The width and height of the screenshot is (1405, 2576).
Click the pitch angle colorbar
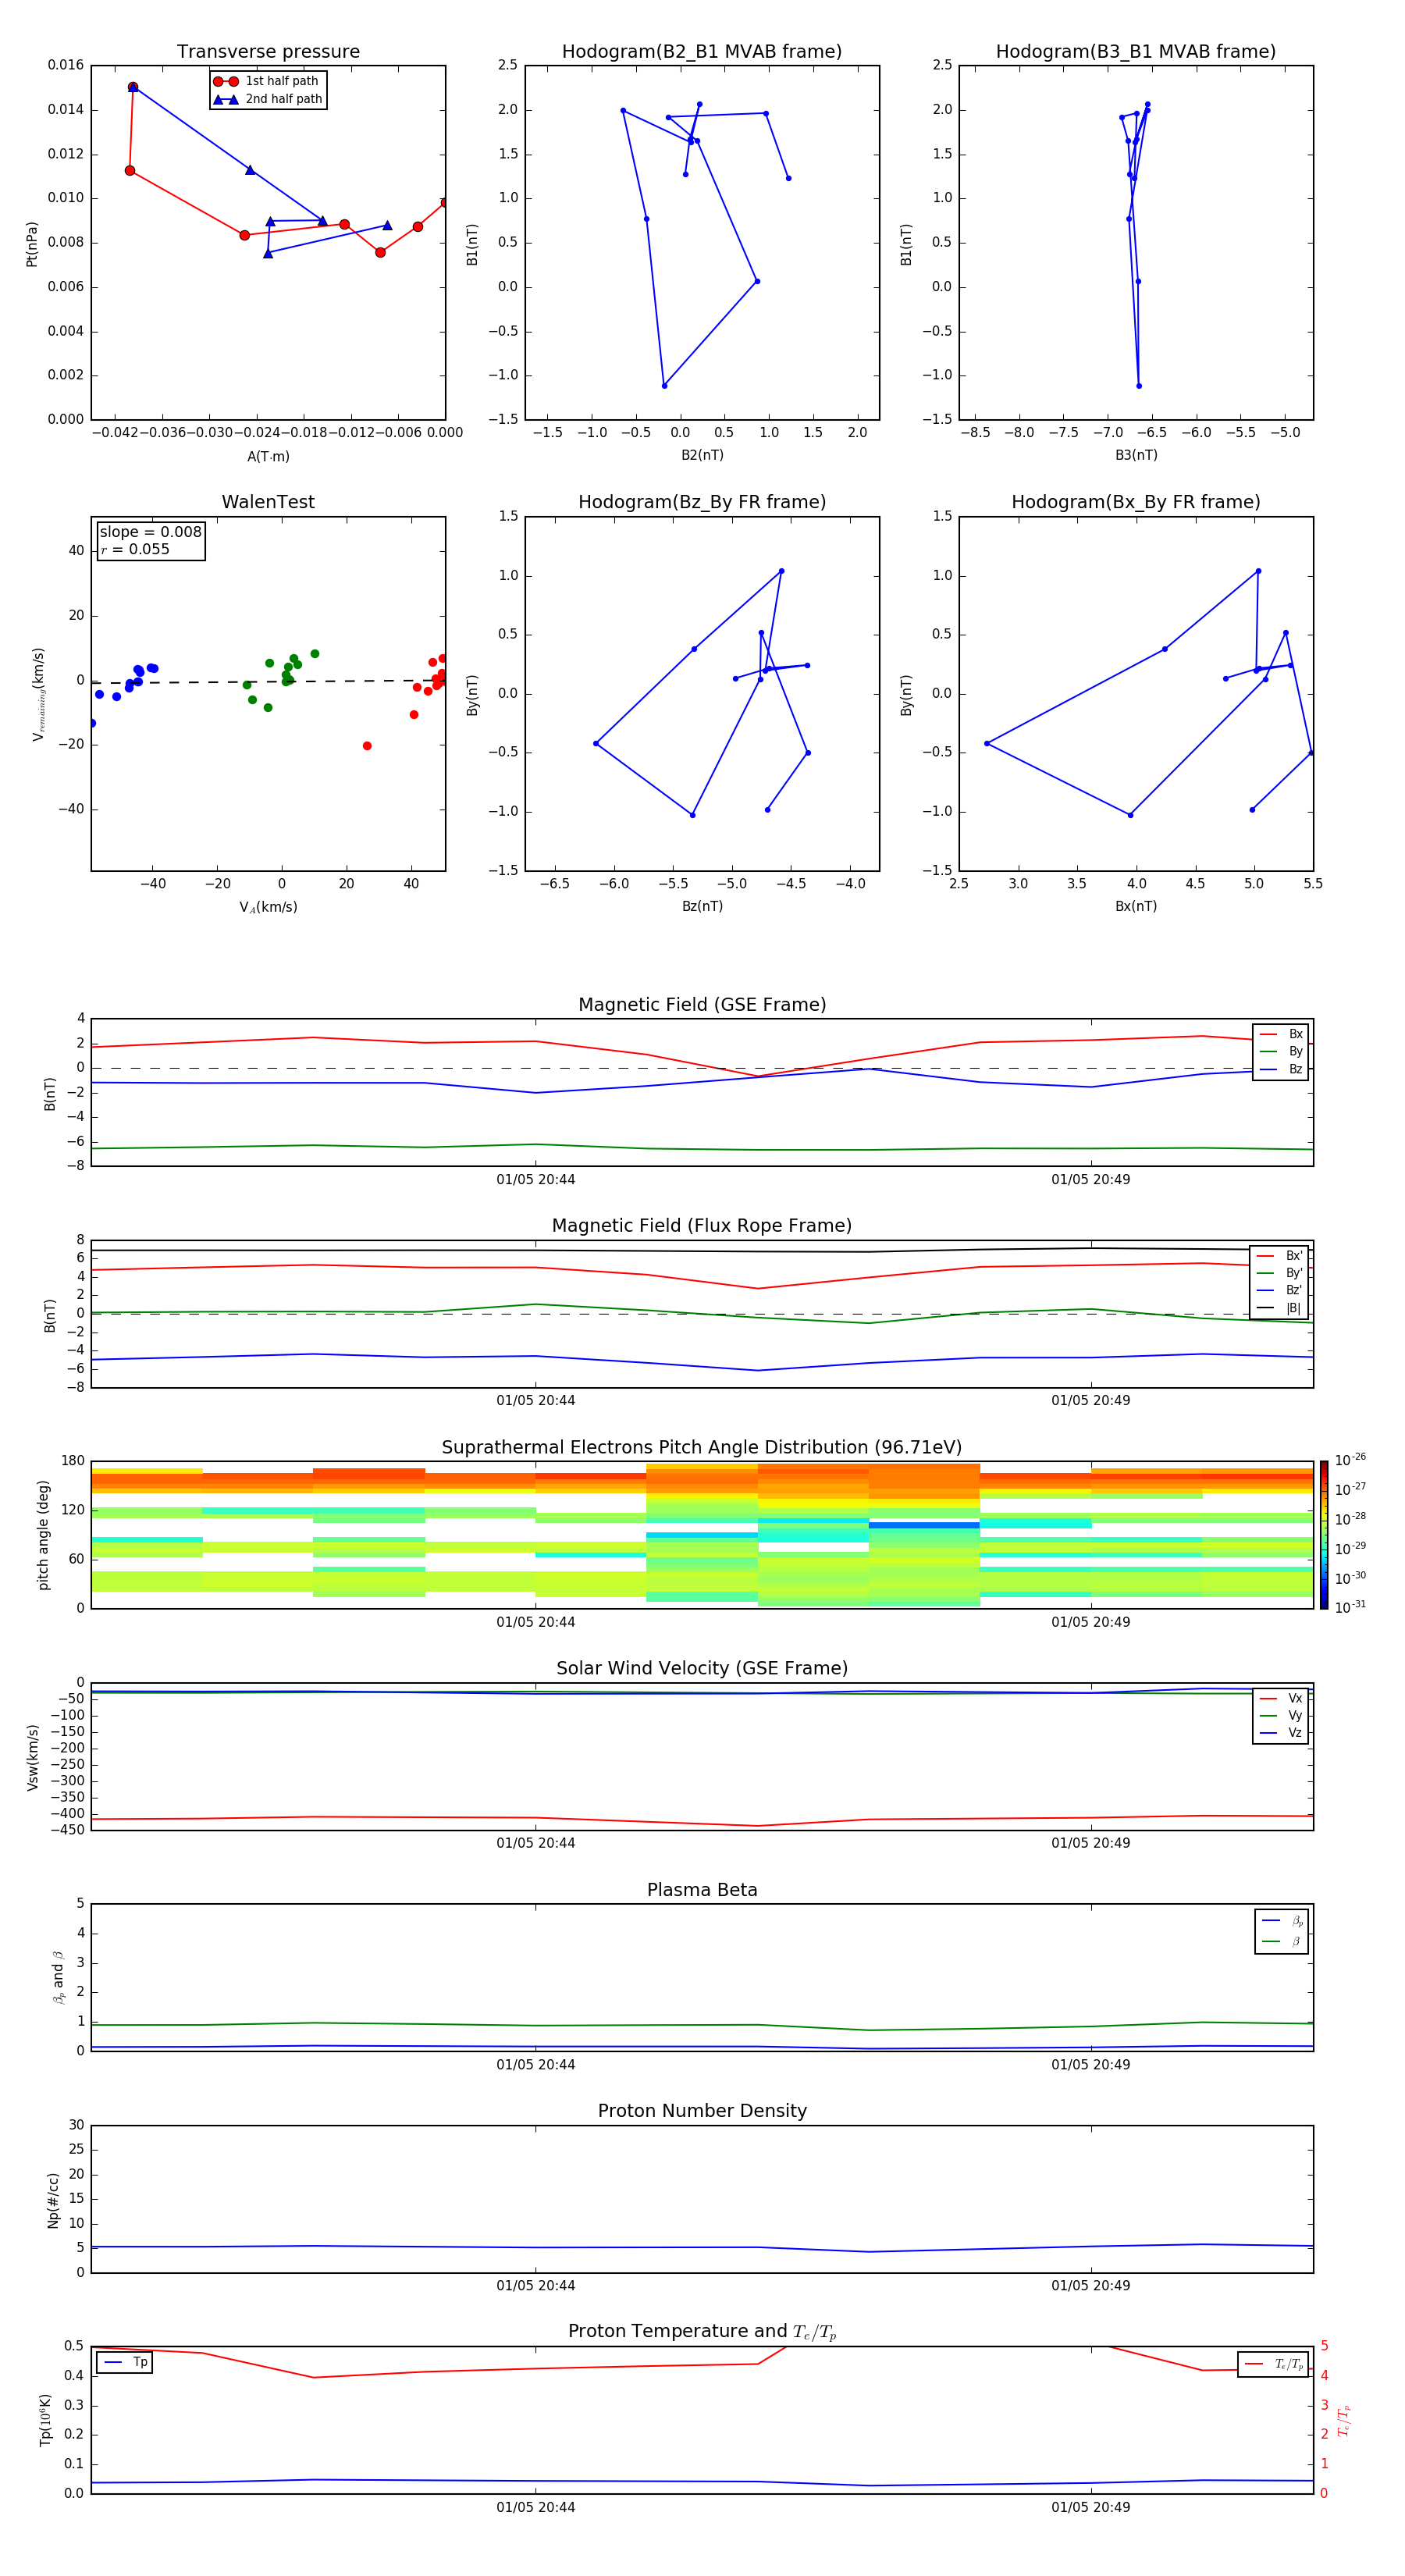pos(1324,1535)
